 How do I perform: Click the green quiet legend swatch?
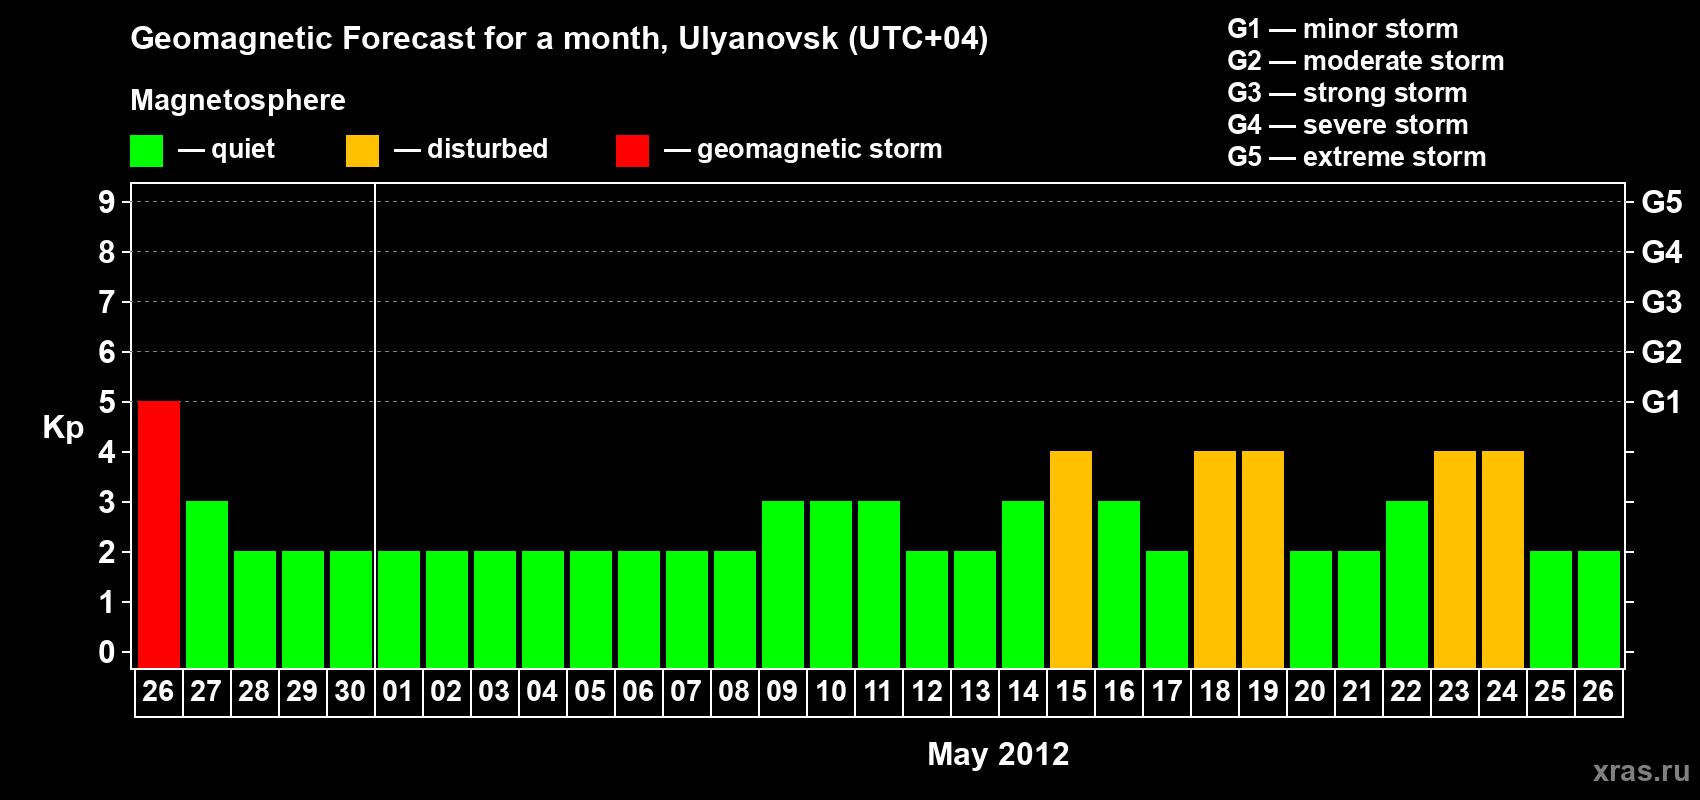coord(146,151)
